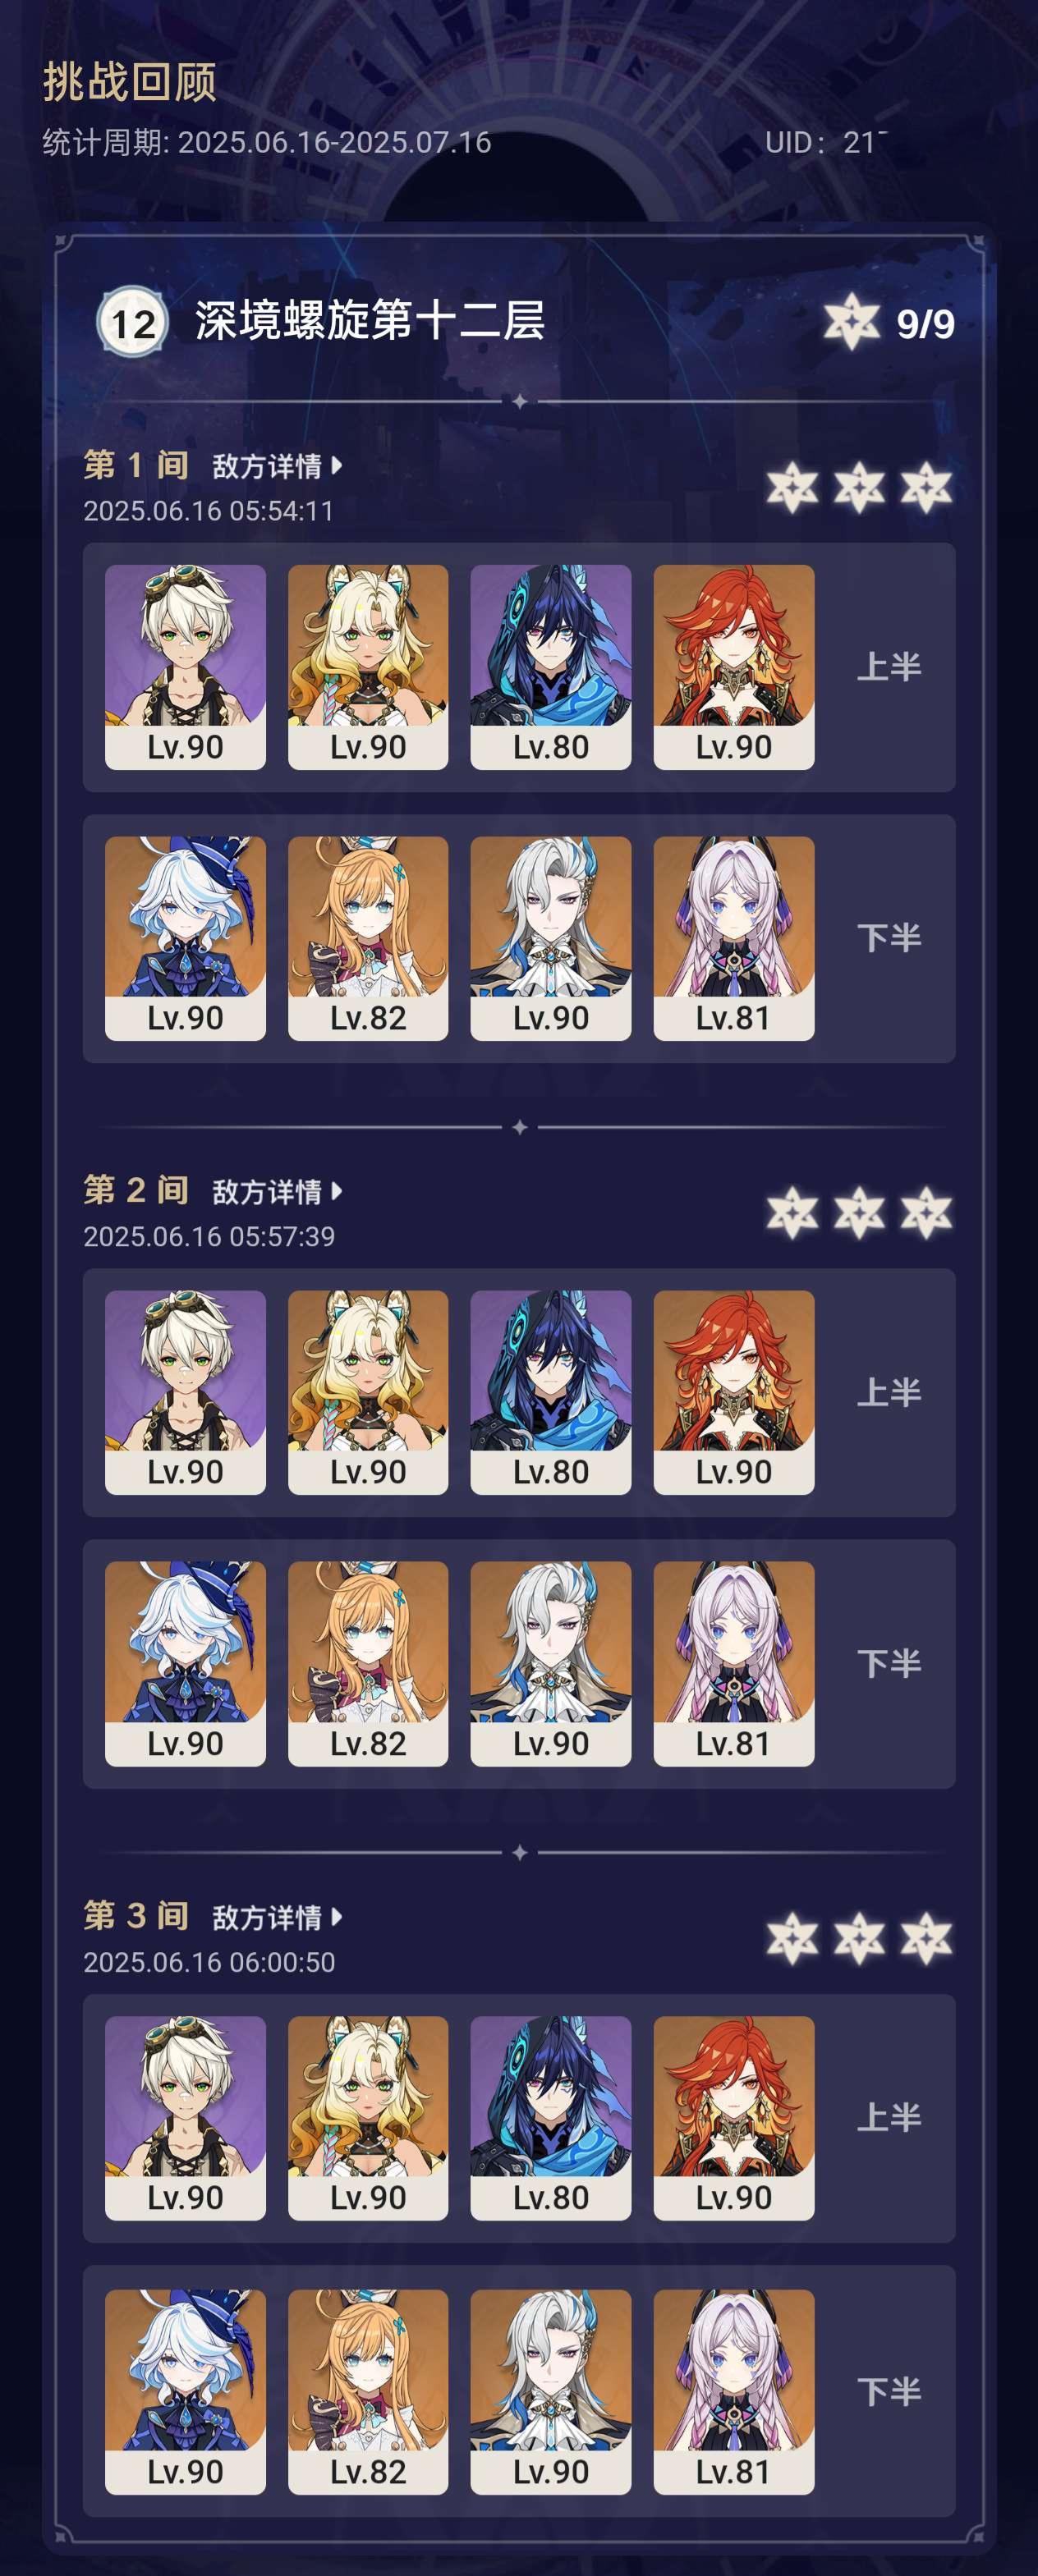Screen dimensions: 1038x2576
Task: Click the 挑战回顾 page title
Action: click(129, 82)
